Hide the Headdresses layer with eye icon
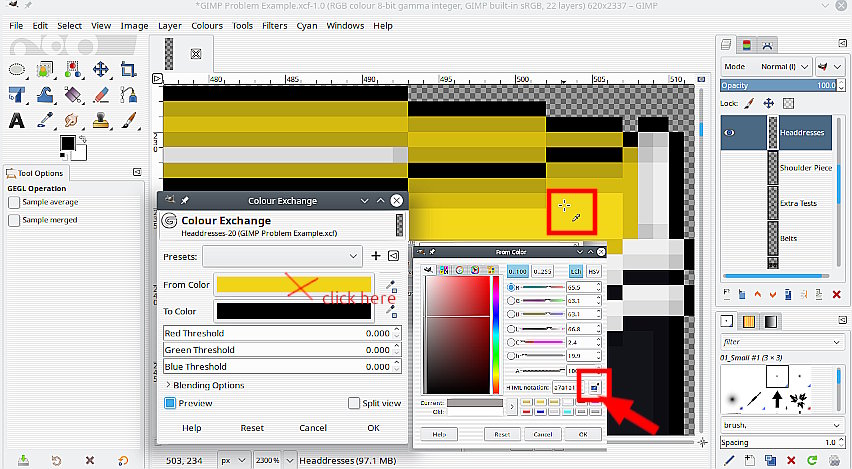 [729, 132]
